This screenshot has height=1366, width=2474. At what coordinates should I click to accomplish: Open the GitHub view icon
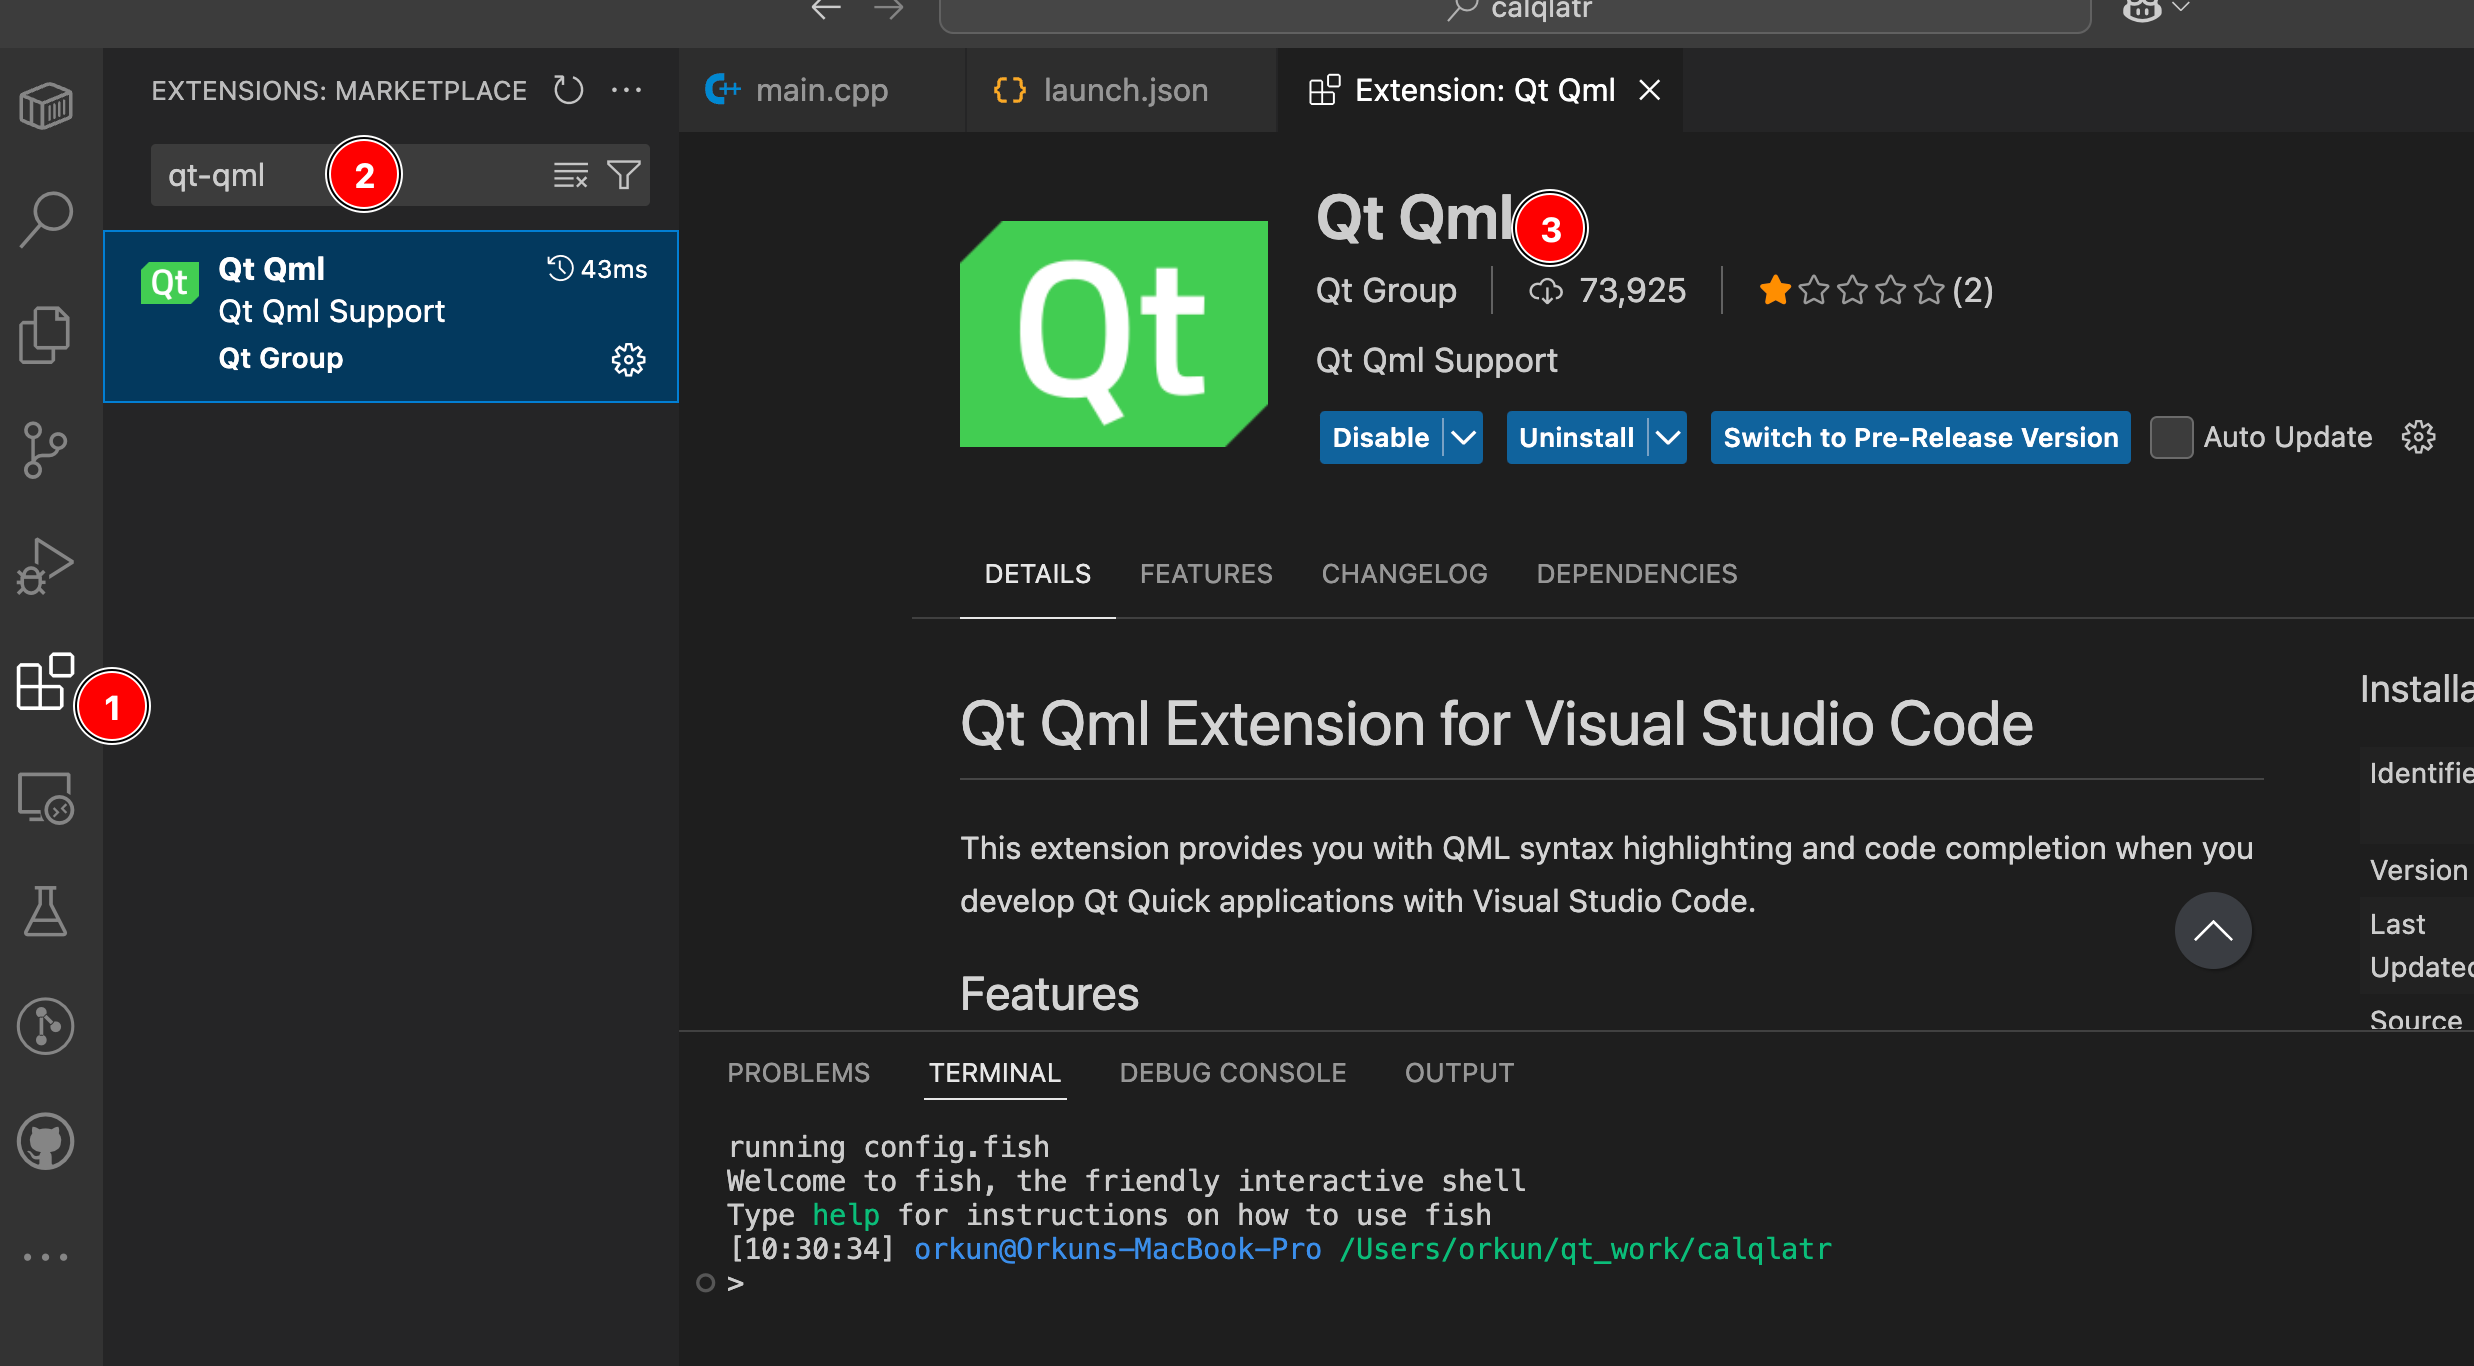click(x=46, y=1141)
